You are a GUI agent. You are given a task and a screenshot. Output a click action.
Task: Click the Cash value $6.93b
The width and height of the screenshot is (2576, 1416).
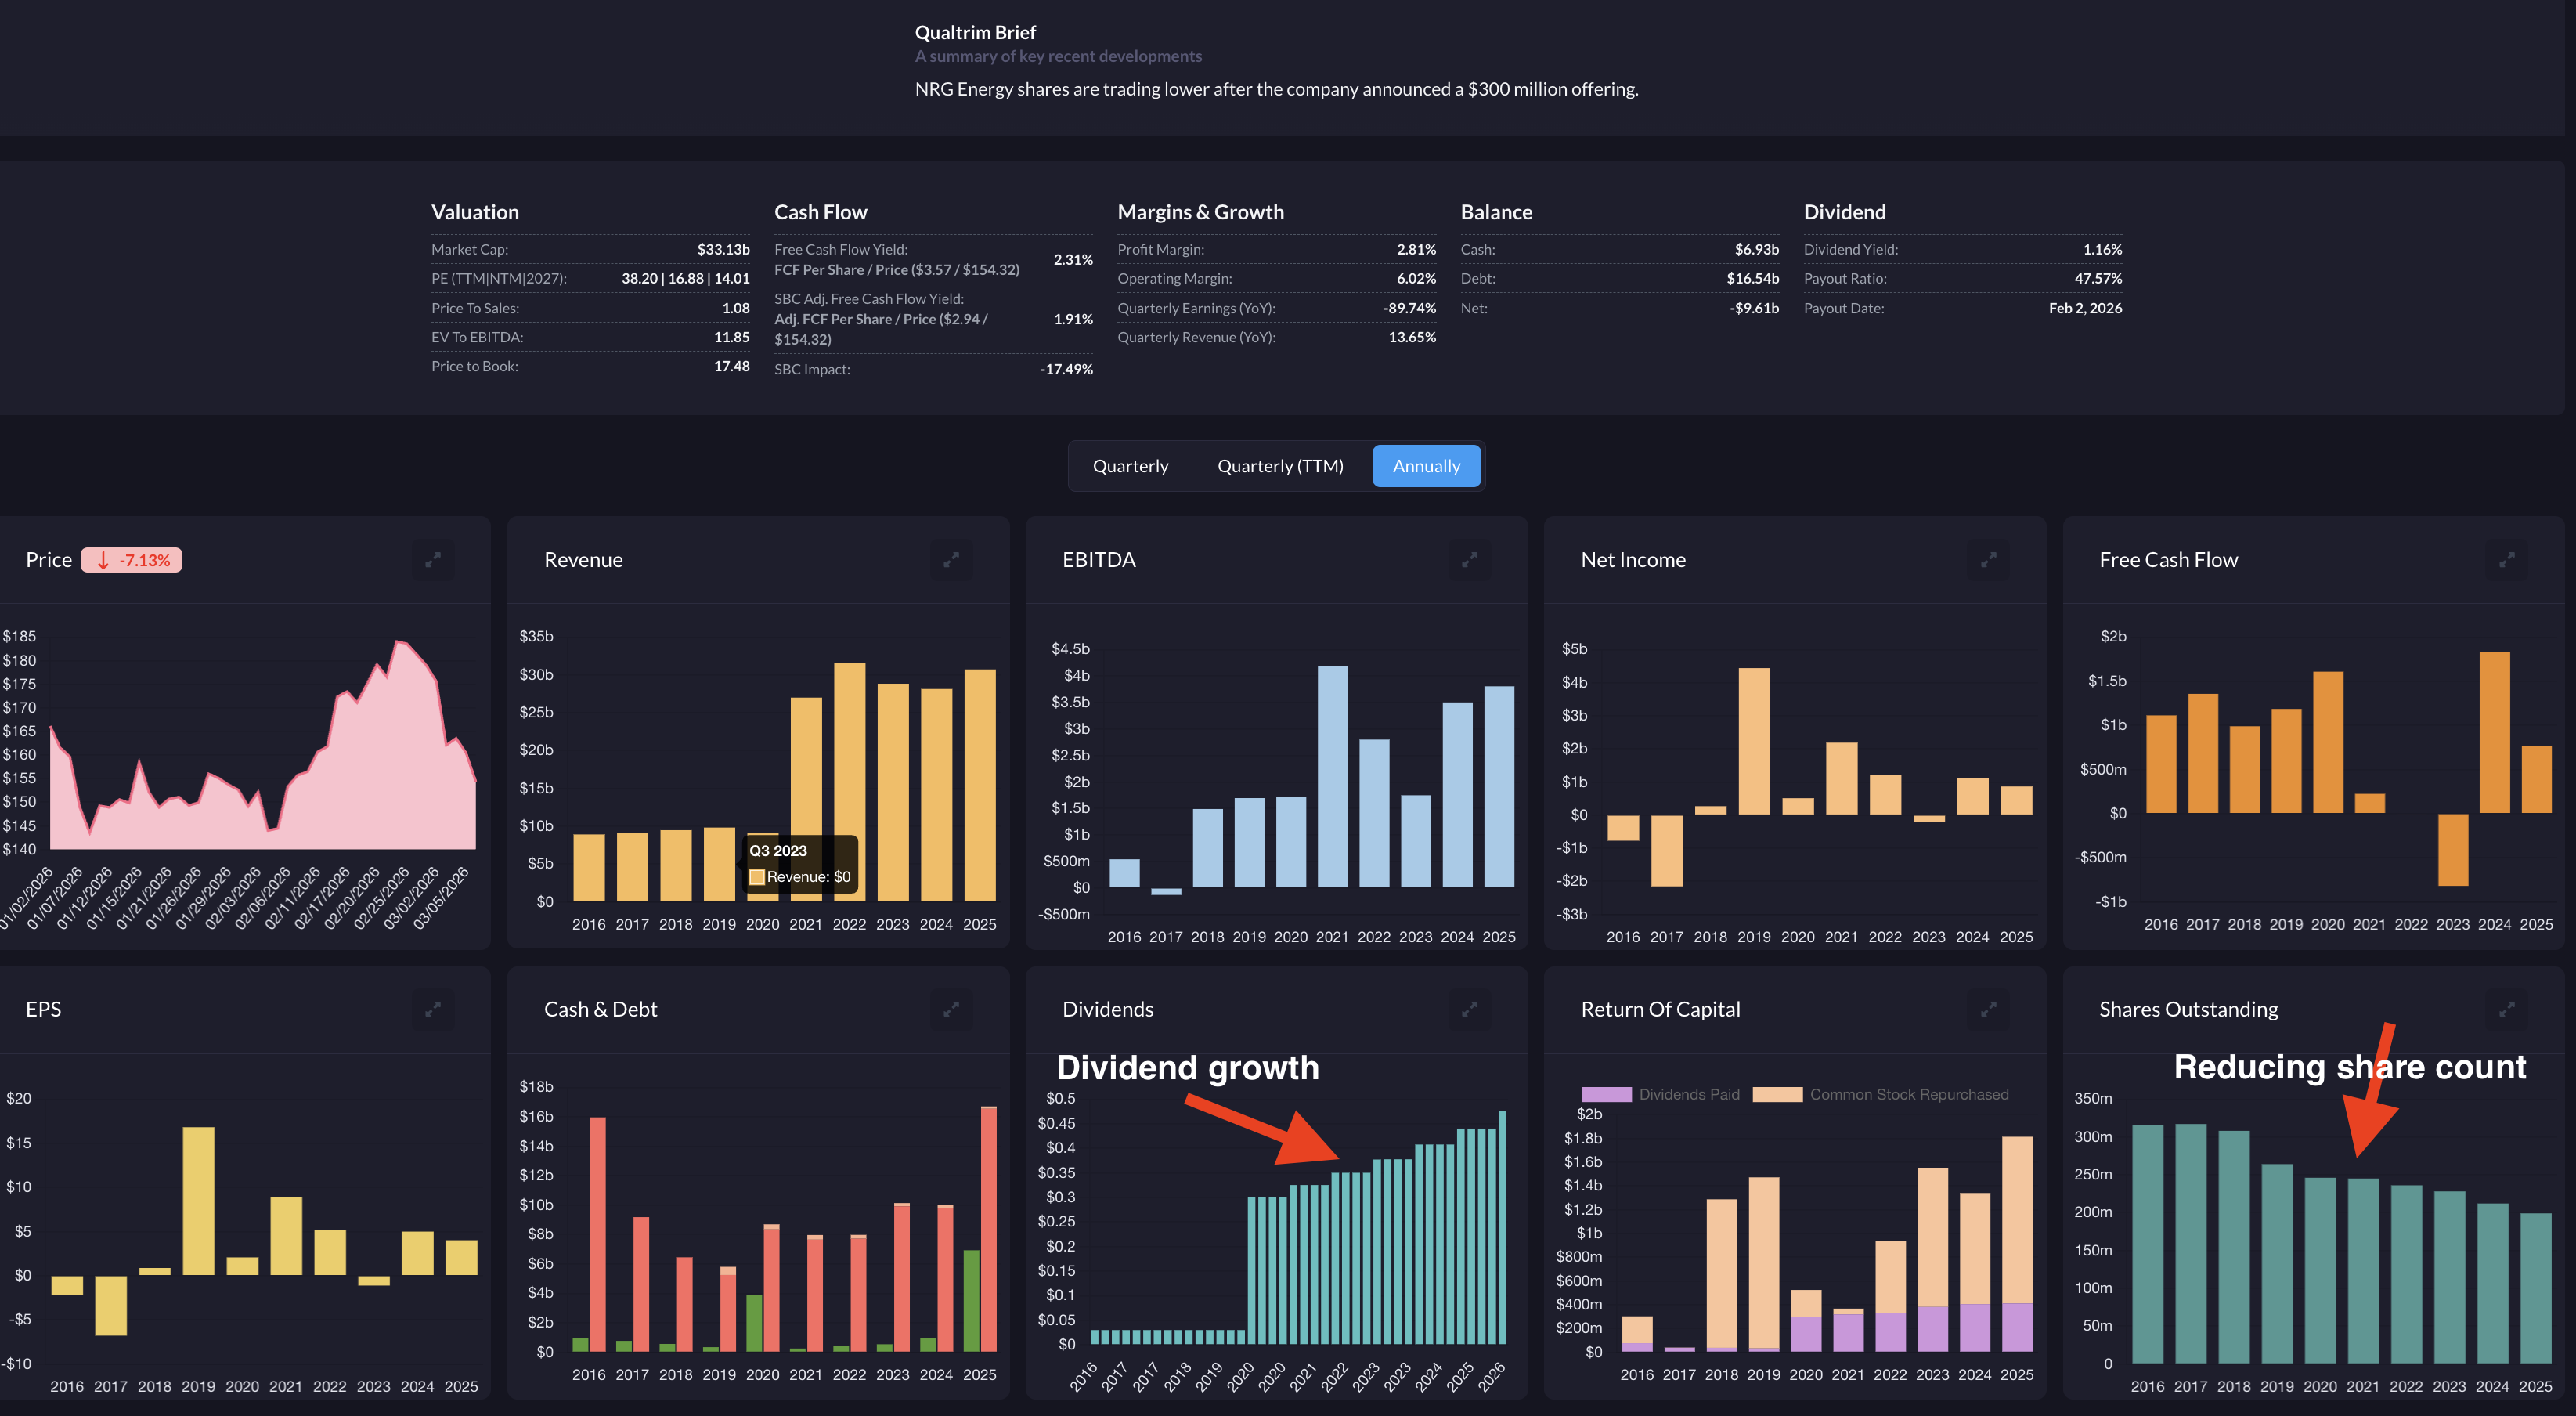pos(1756,249)
